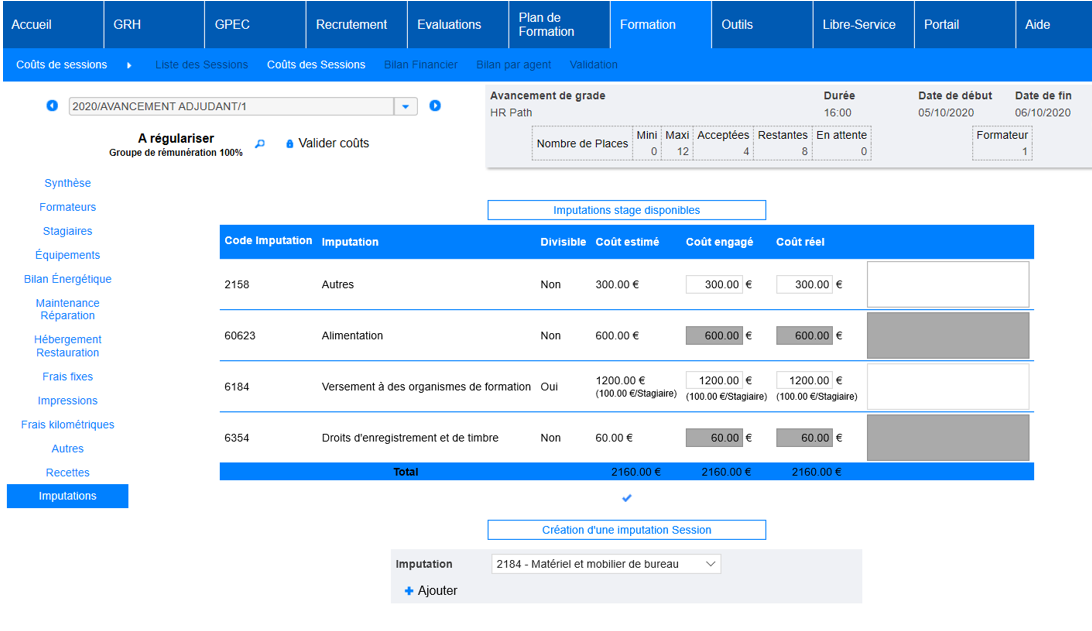1092x631 pixels.
Task: Expand the Imputation dropdown list
Action: click(710, 564)
